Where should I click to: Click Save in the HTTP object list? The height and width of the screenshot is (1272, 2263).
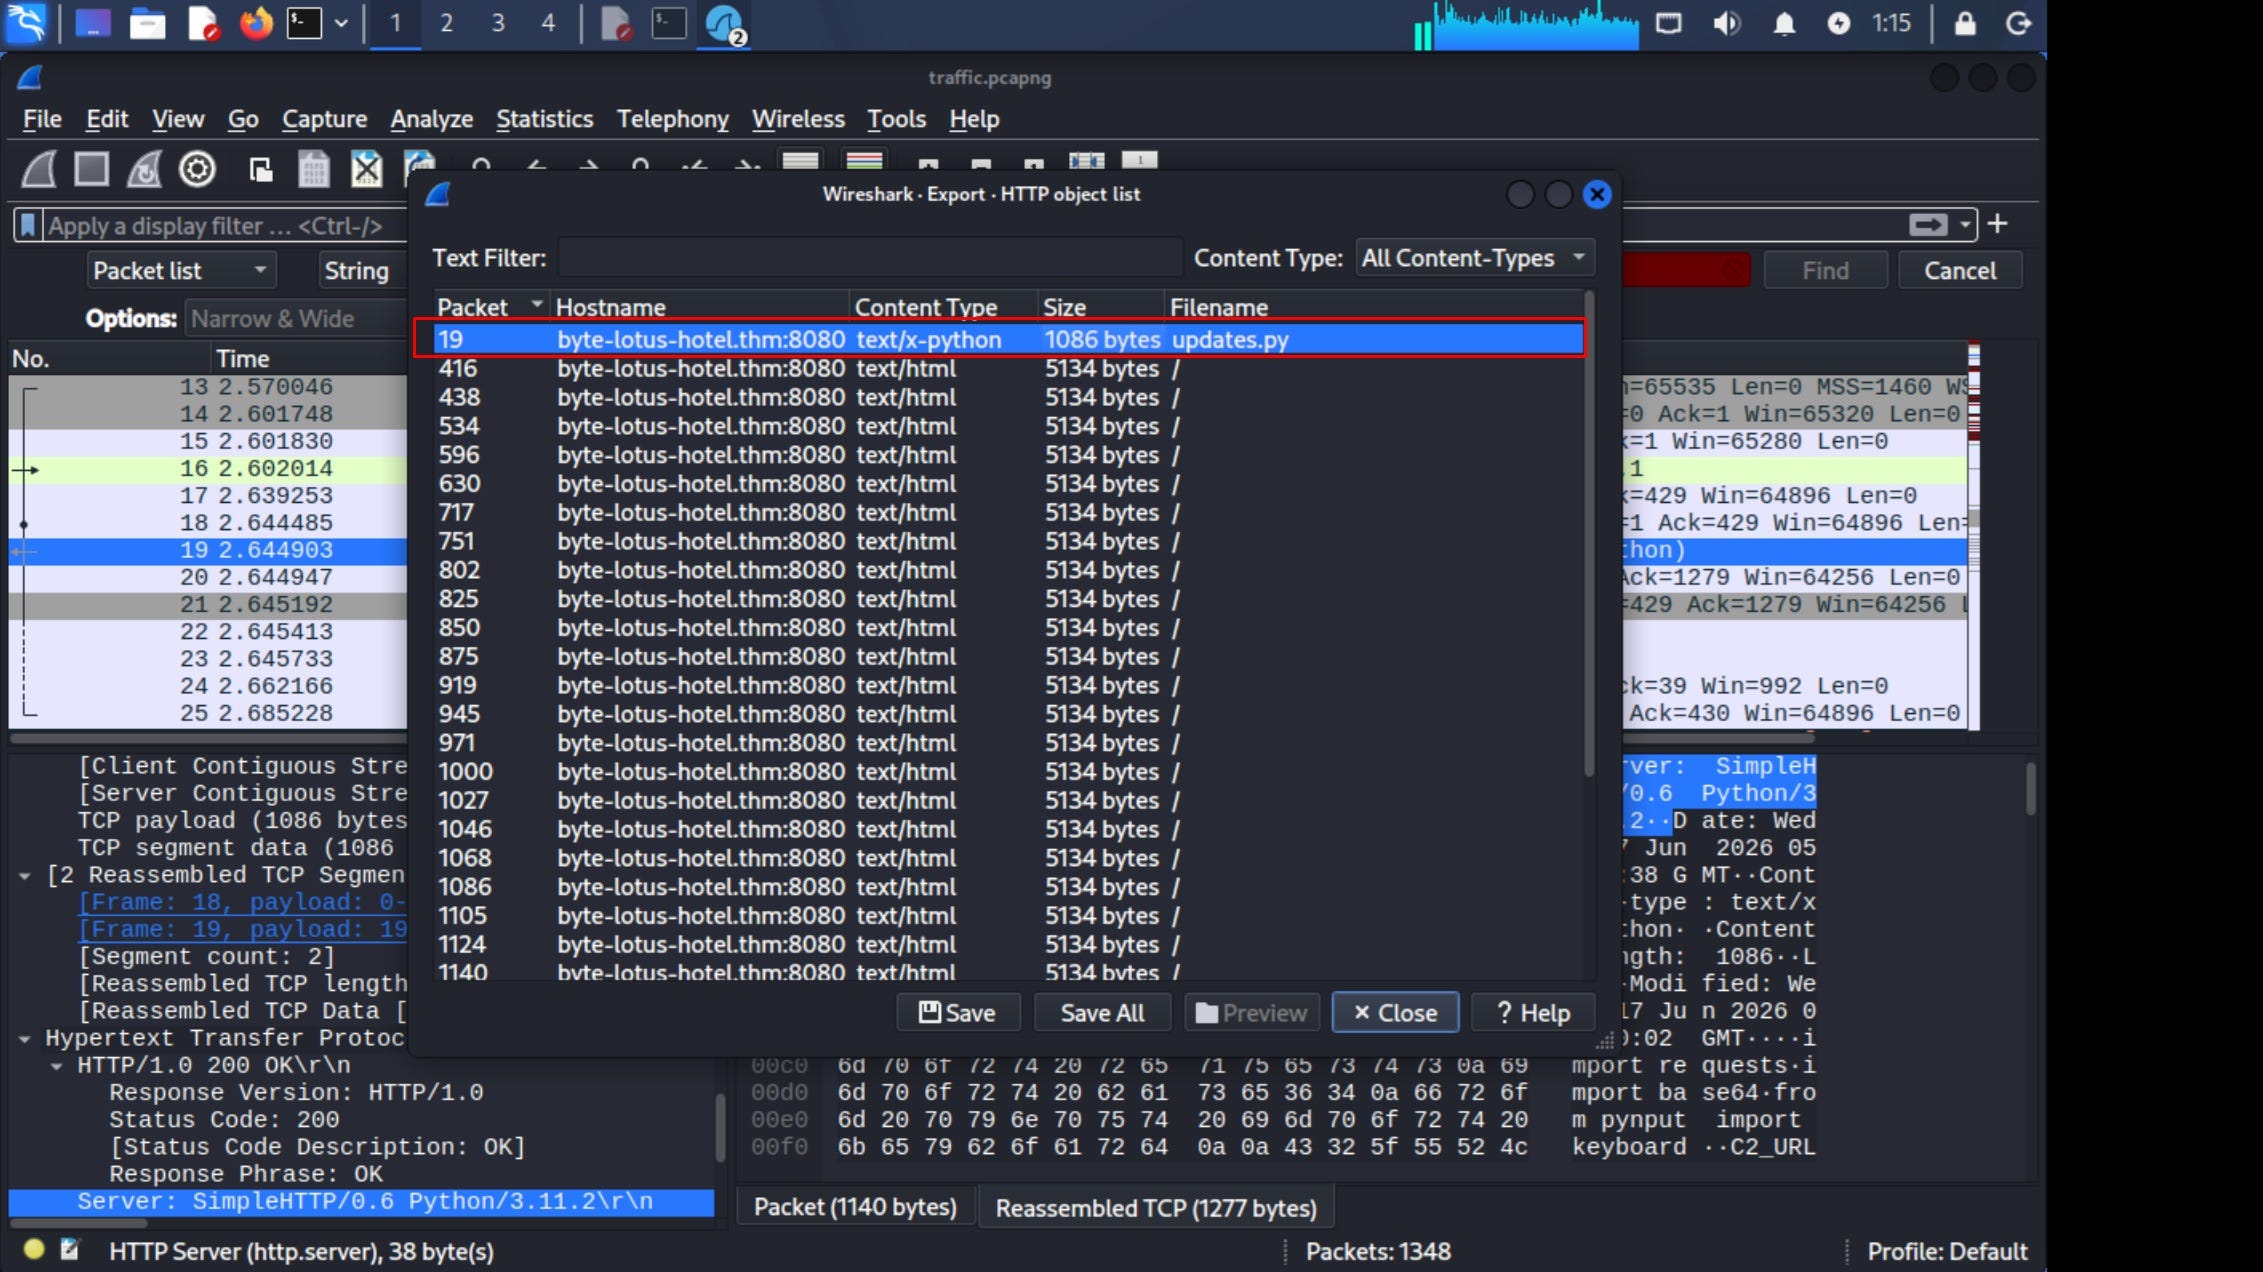coord(958,1013)
